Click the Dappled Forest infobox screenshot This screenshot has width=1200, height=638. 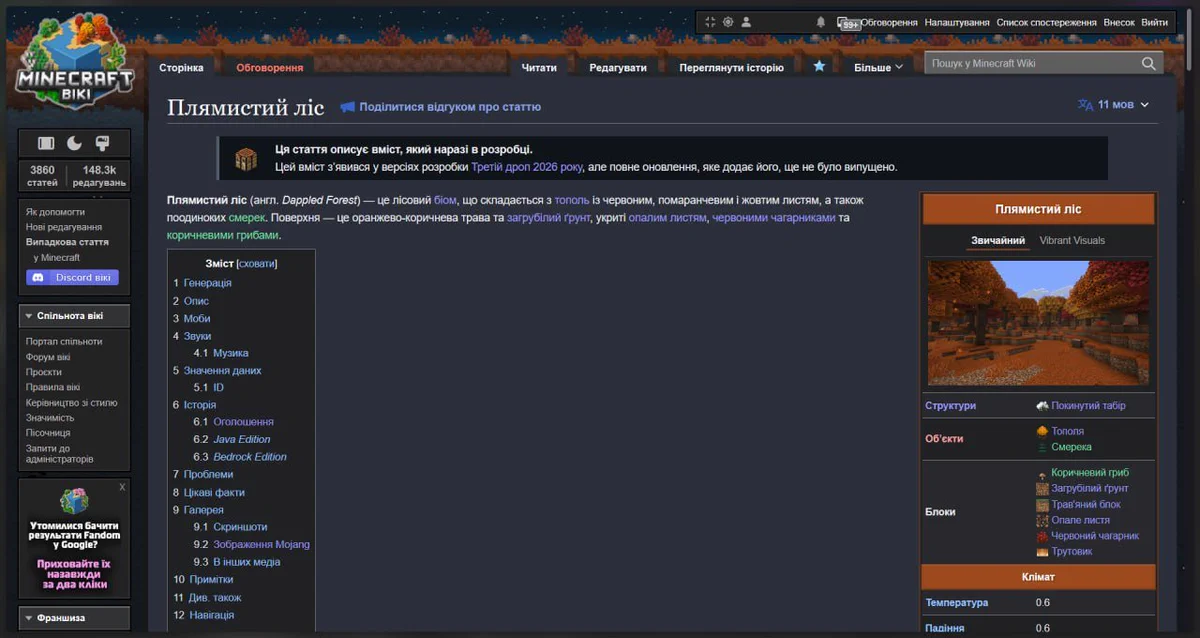[x=1038, y=323]
